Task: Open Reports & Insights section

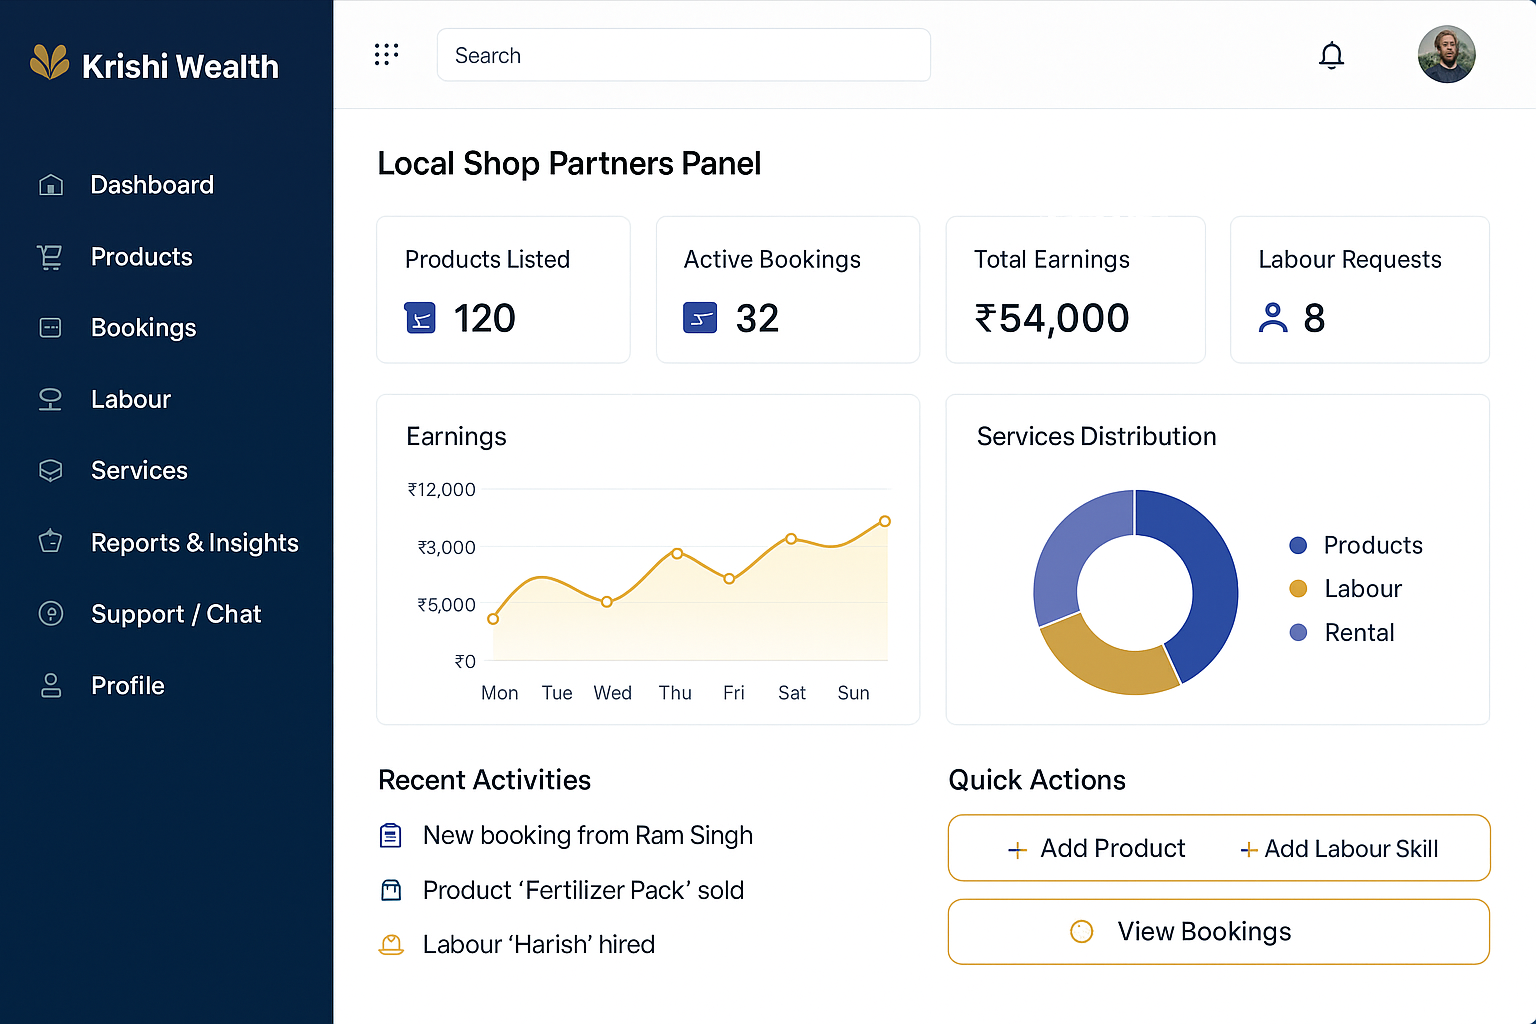Action: [194, 543]
